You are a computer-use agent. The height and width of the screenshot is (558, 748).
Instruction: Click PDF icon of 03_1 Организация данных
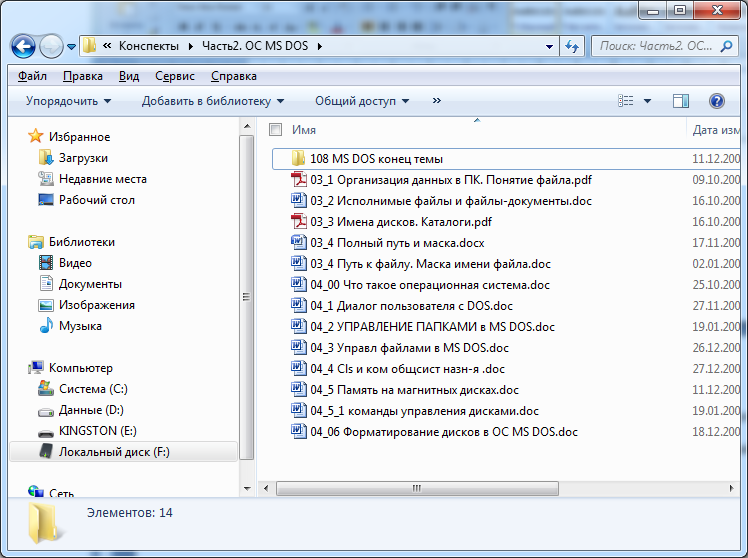299,179
